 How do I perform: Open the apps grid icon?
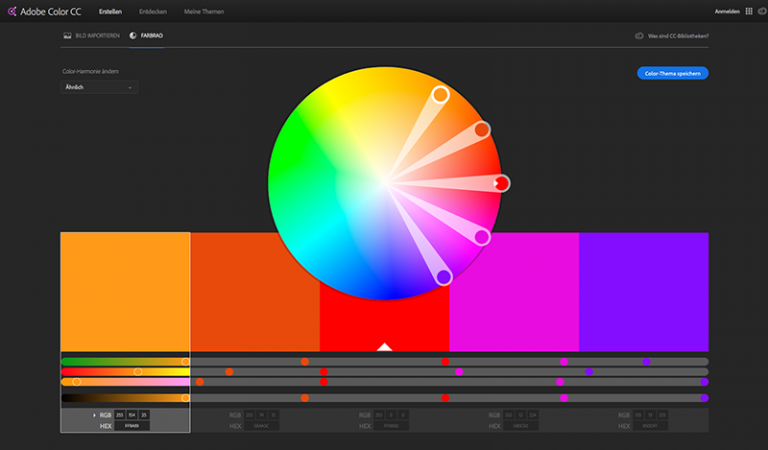749,11
